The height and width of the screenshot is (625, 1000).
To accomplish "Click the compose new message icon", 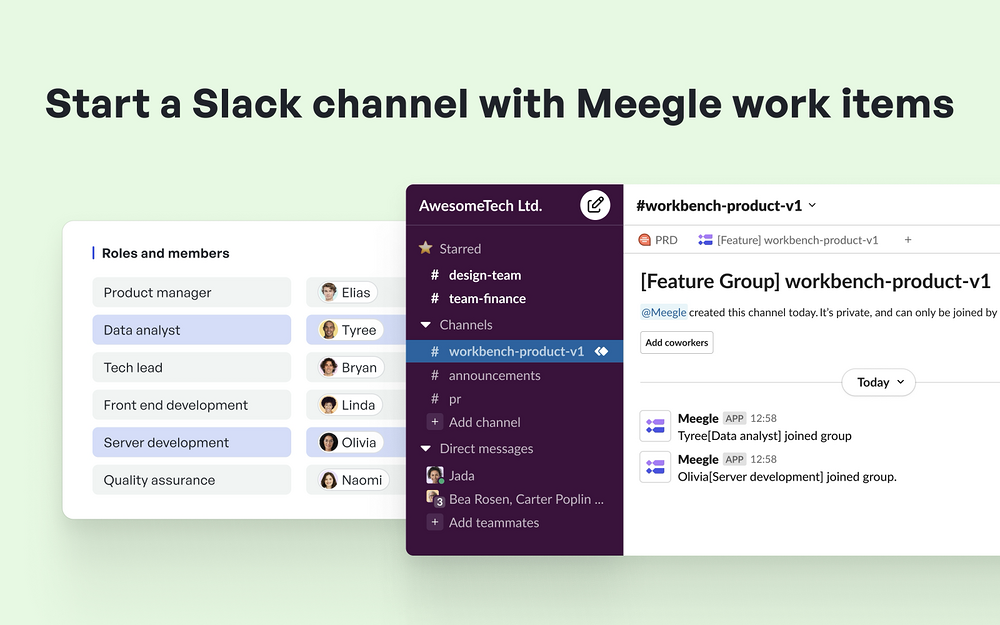I will coord(594,205).
